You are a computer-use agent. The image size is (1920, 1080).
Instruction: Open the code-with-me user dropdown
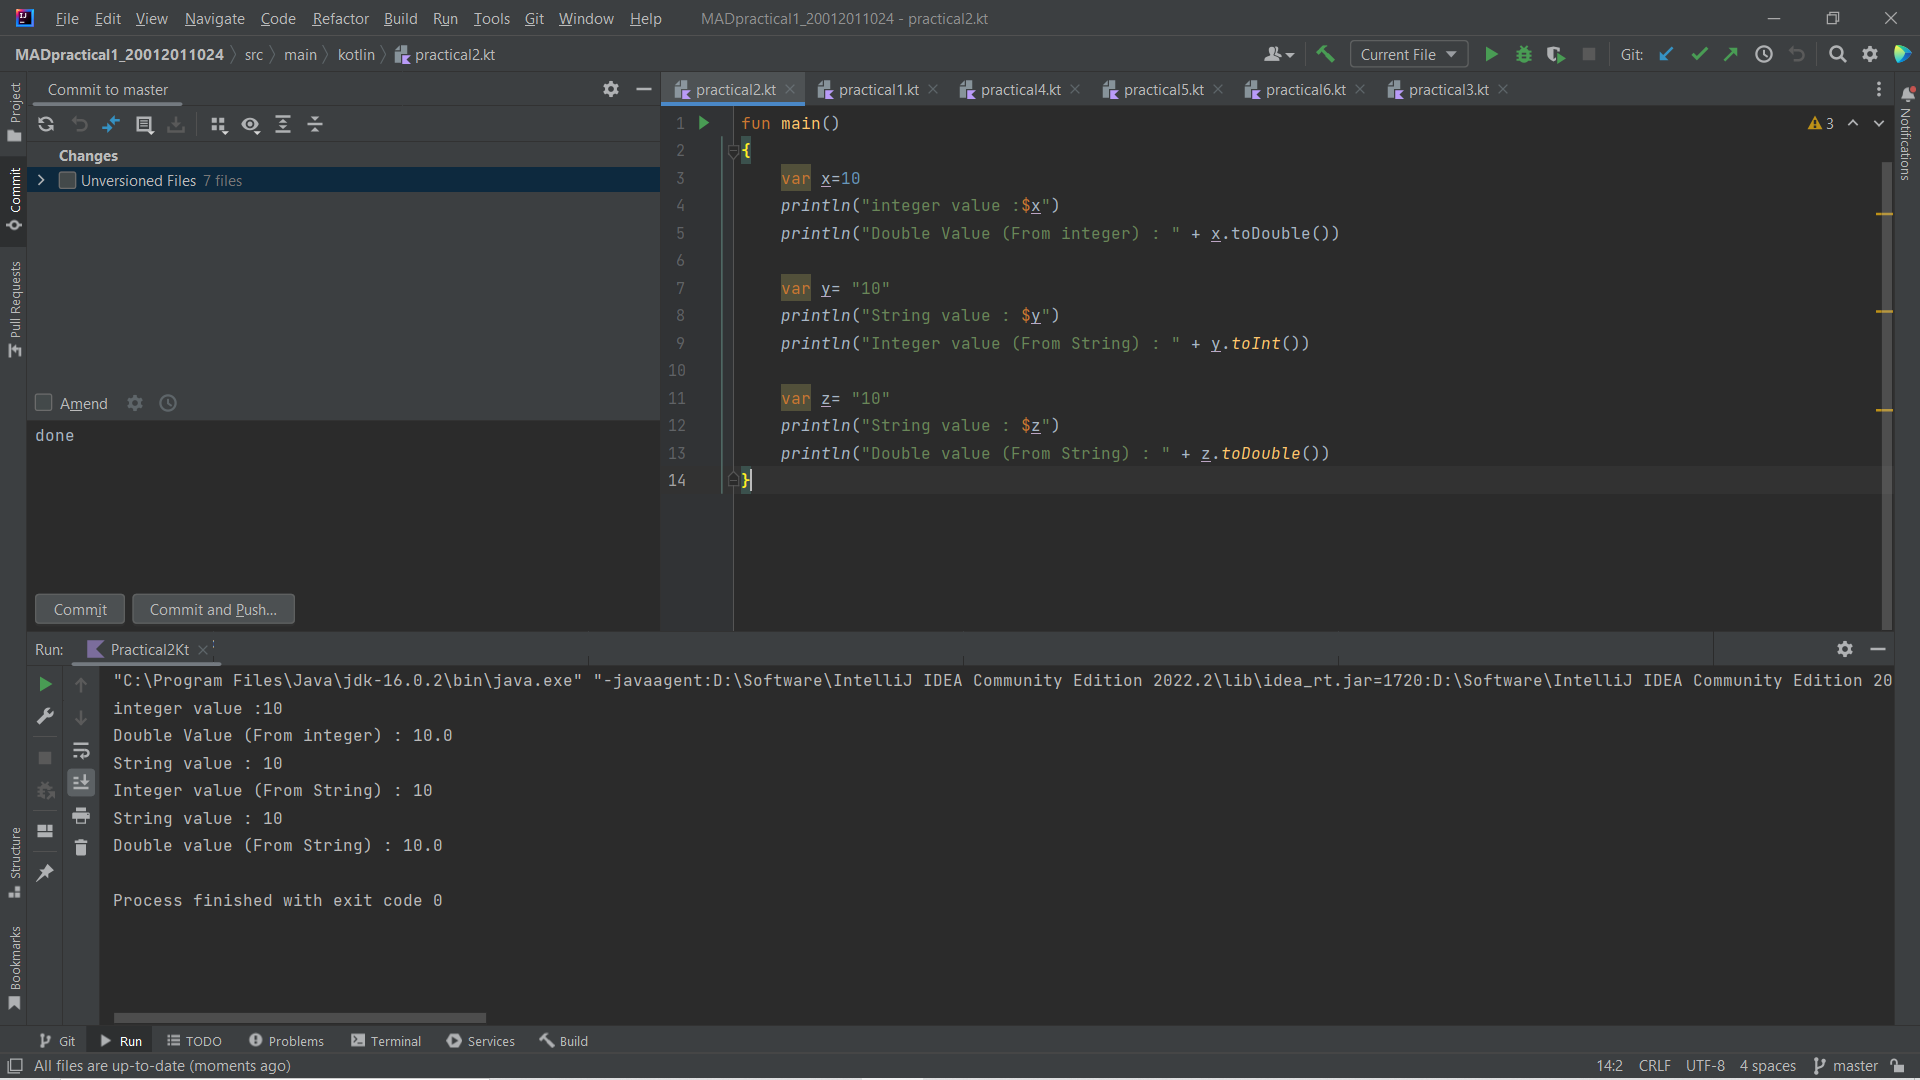(1279, 54)
